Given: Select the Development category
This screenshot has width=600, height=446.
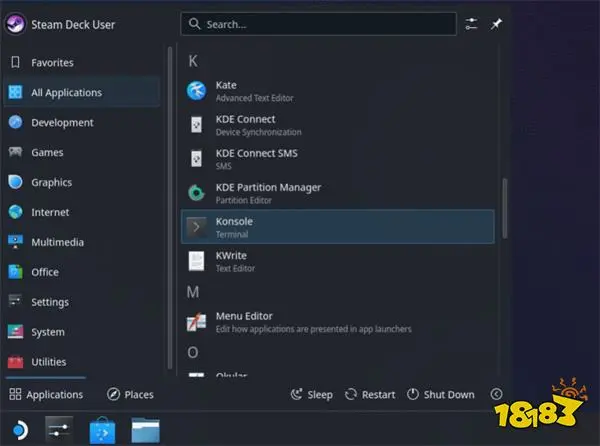Looking at the screenshot, I should [61, 123].
